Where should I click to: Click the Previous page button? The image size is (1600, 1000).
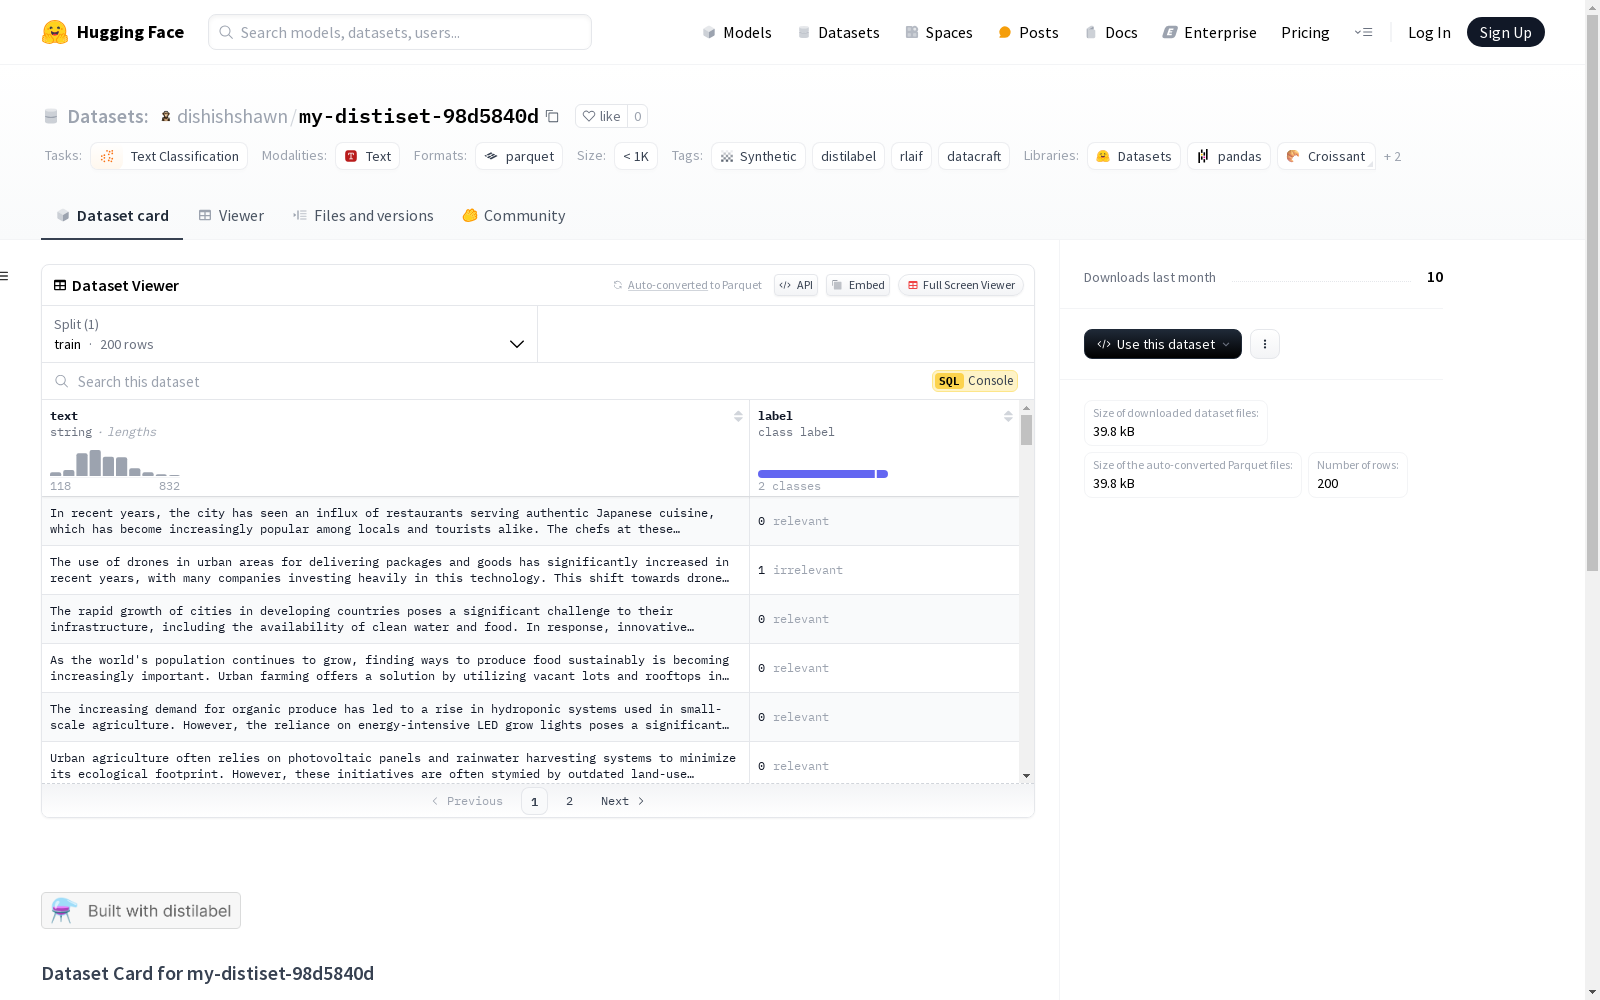467,801
